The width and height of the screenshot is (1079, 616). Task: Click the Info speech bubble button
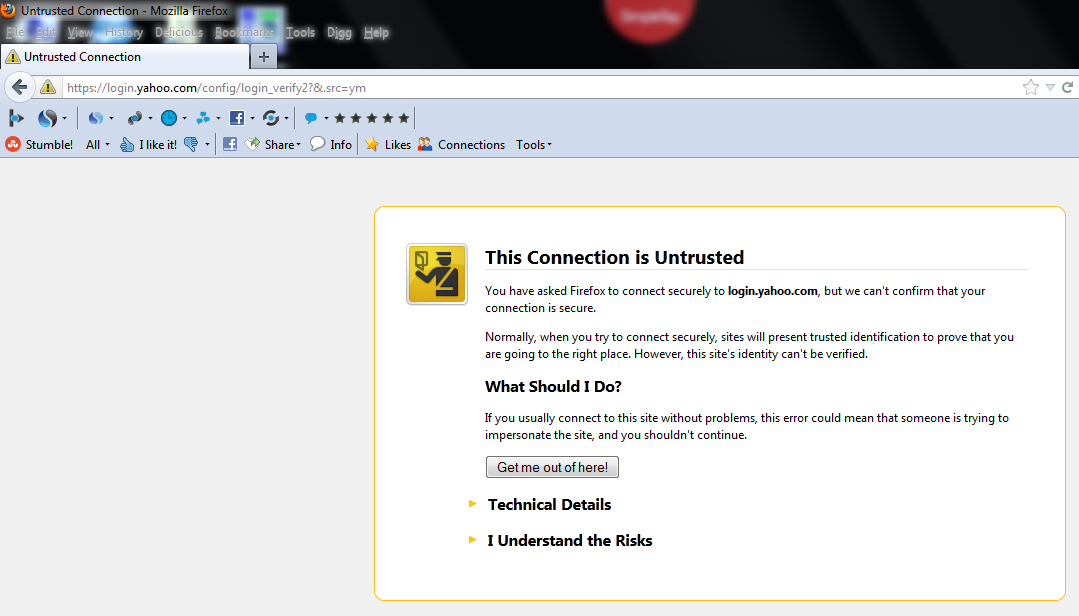coord(331,145)
